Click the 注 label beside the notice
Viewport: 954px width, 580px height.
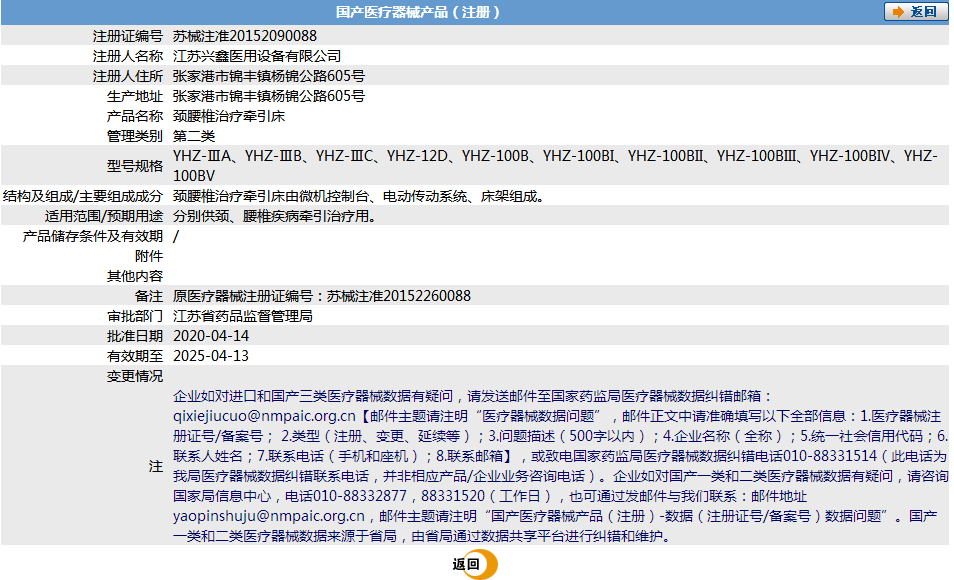(x=156, y=466)
